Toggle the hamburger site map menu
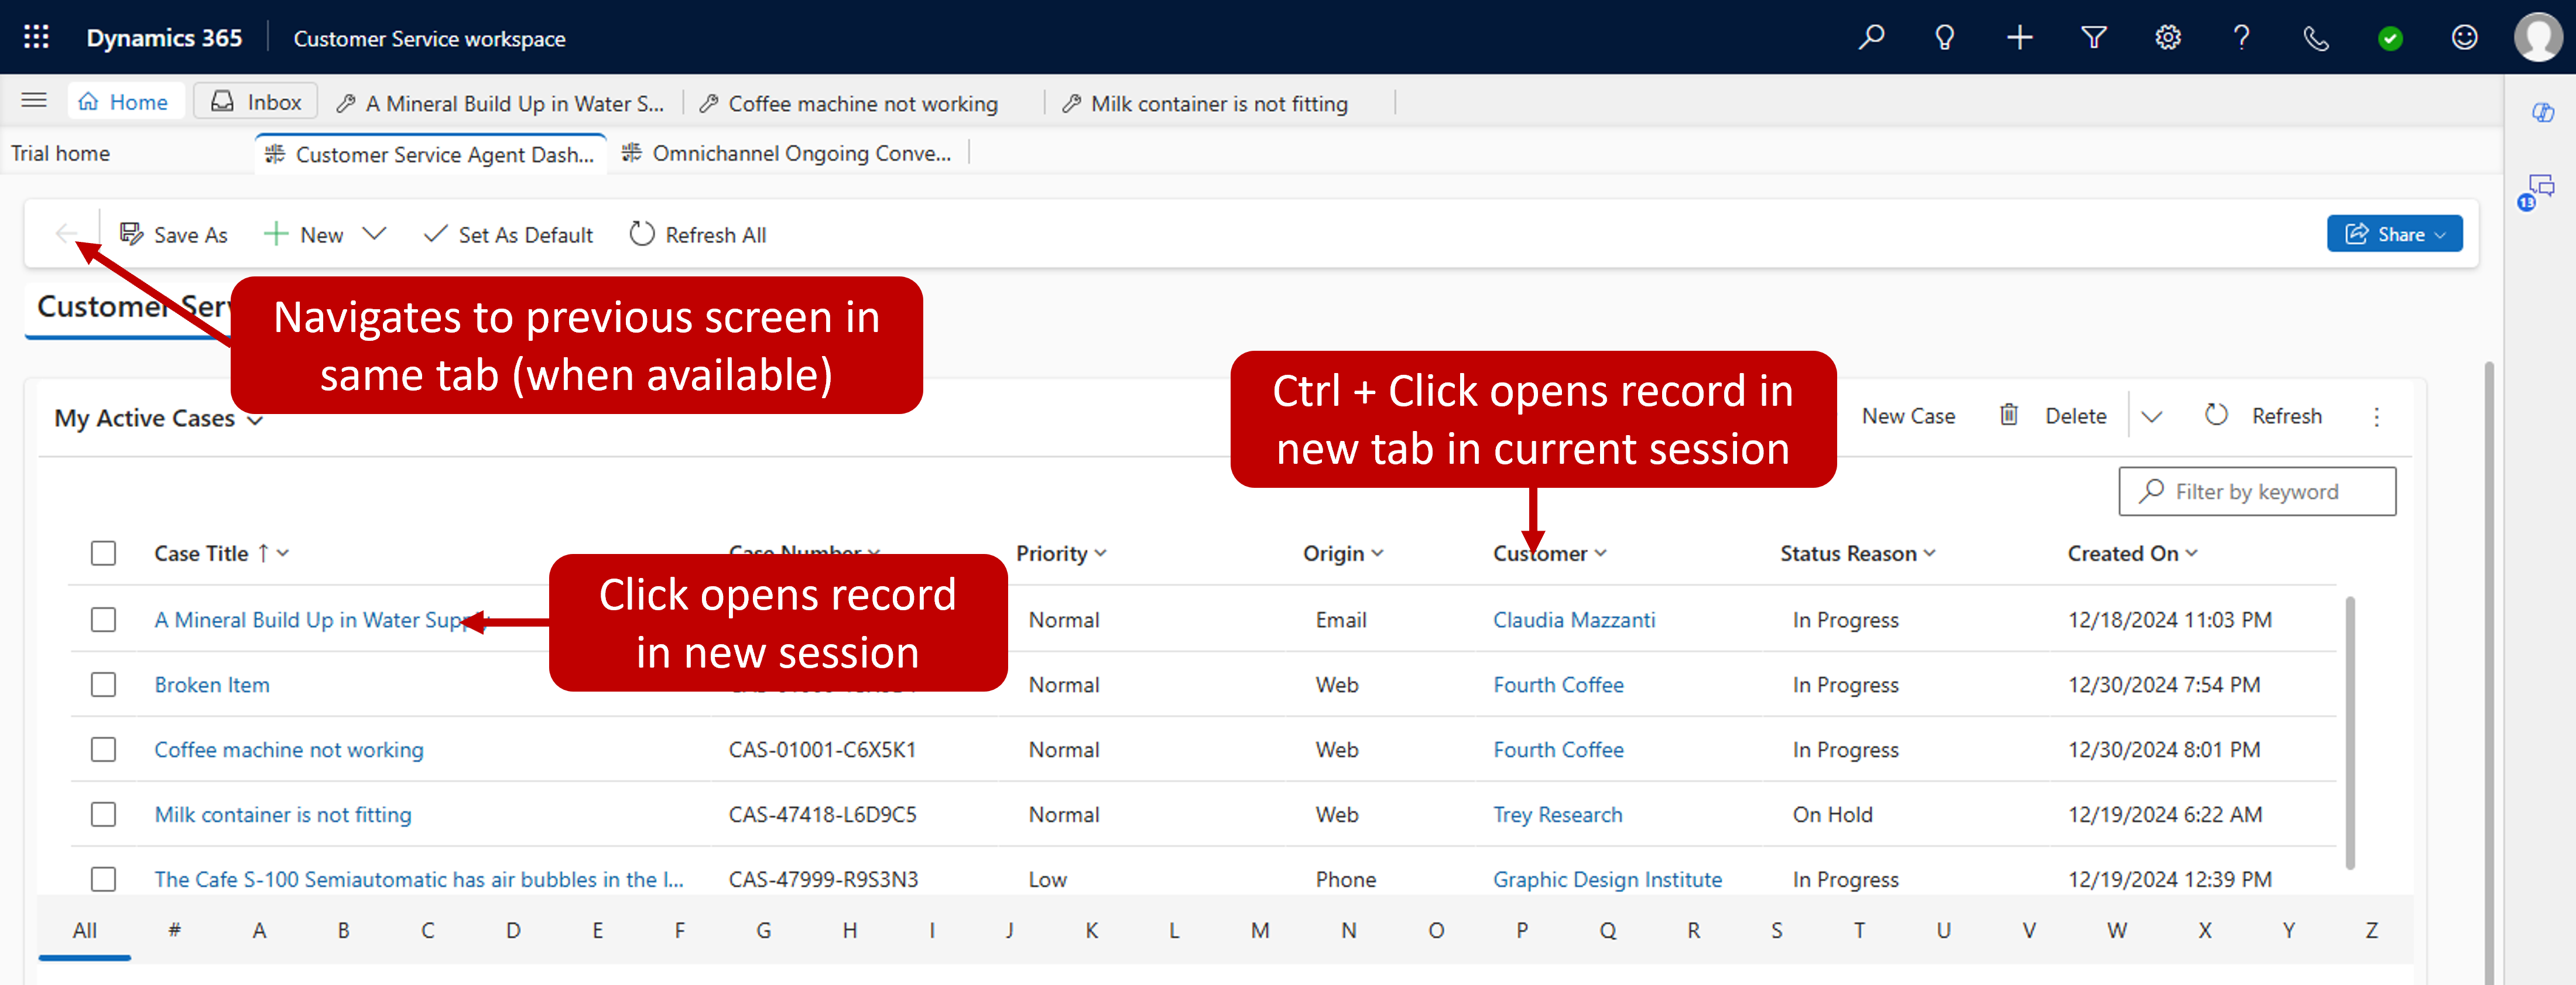Viewport: 2576px width, 985px height. tap(34, 100)
